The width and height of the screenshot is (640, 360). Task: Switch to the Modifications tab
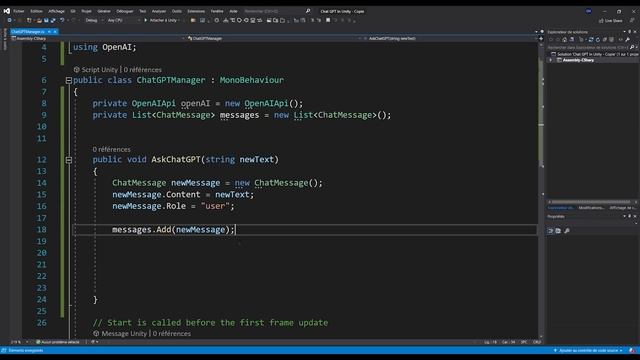tap(591, 208)
